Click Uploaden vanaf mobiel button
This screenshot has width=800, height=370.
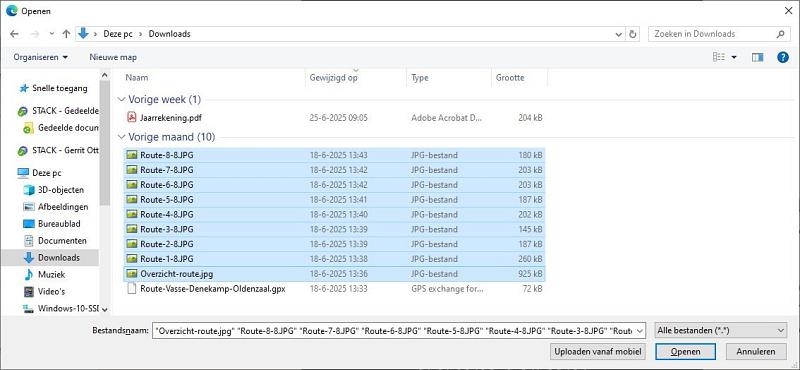(598, 352)
